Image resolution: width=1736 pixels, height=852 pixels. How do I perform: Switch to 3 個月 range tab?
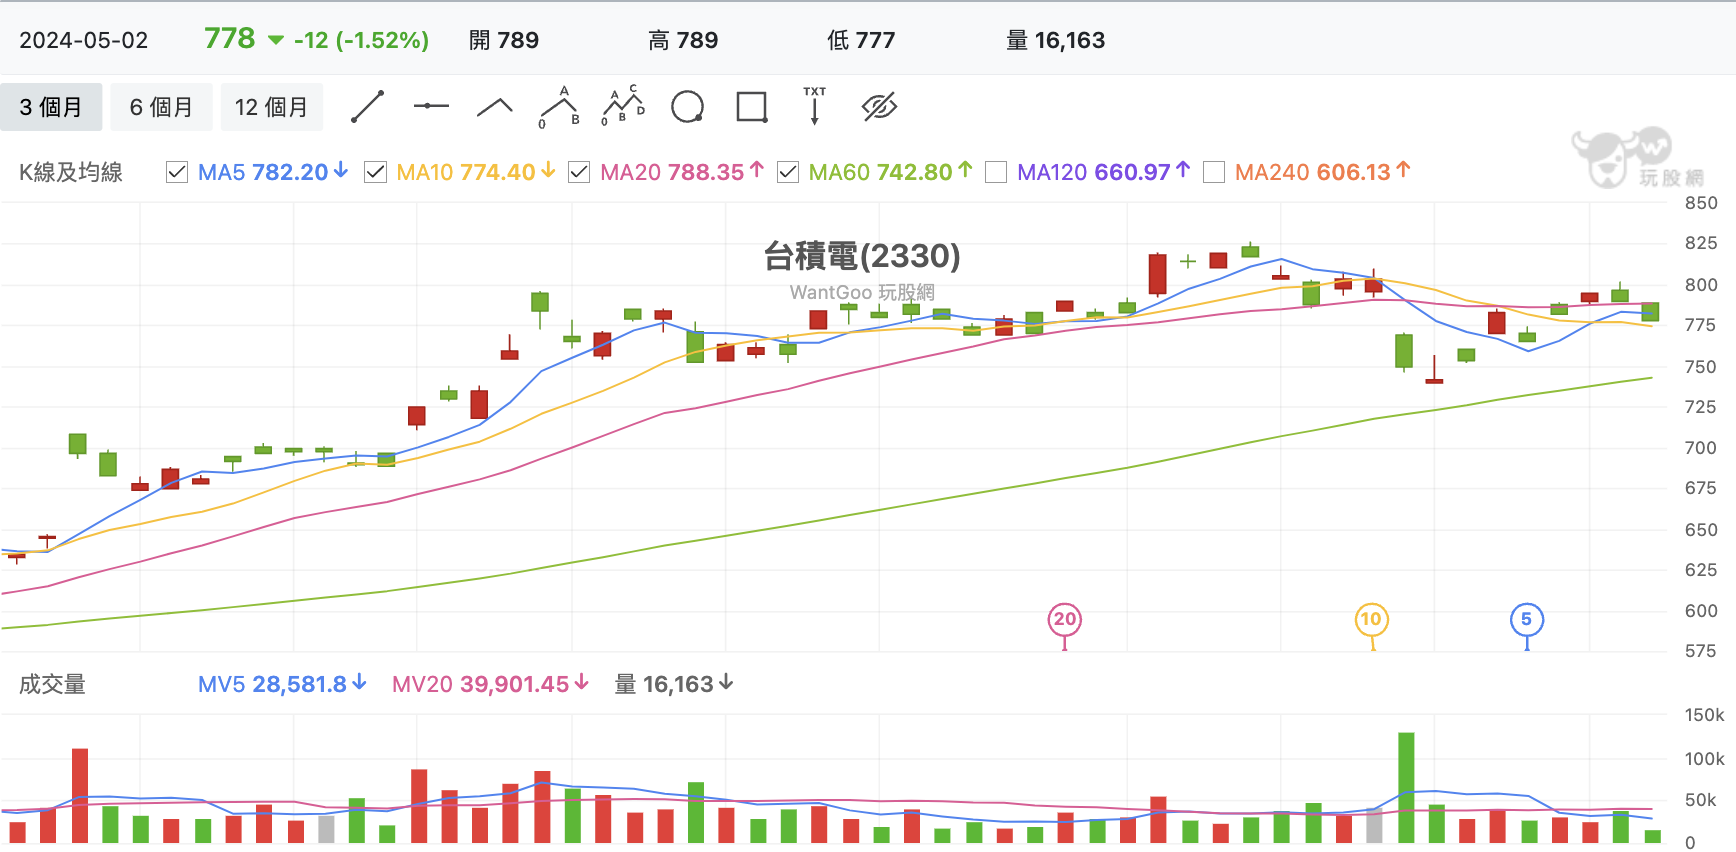pyautogui.click(x=51, y=107)
